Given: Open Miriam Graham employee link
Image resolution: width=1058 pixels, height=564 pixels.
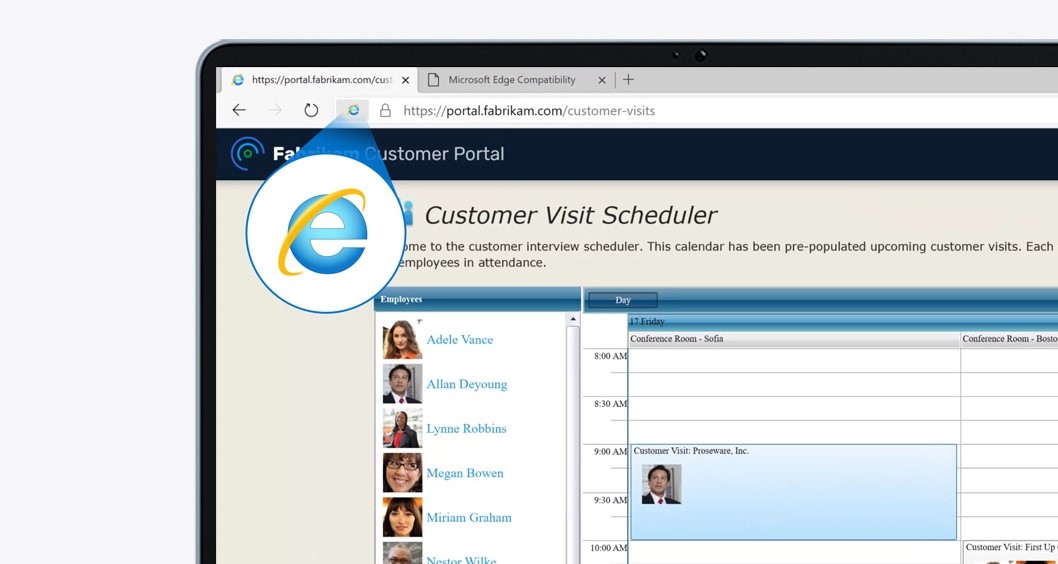Looking at the screenshot, I should pyautogui.click(x=469, y=517).
